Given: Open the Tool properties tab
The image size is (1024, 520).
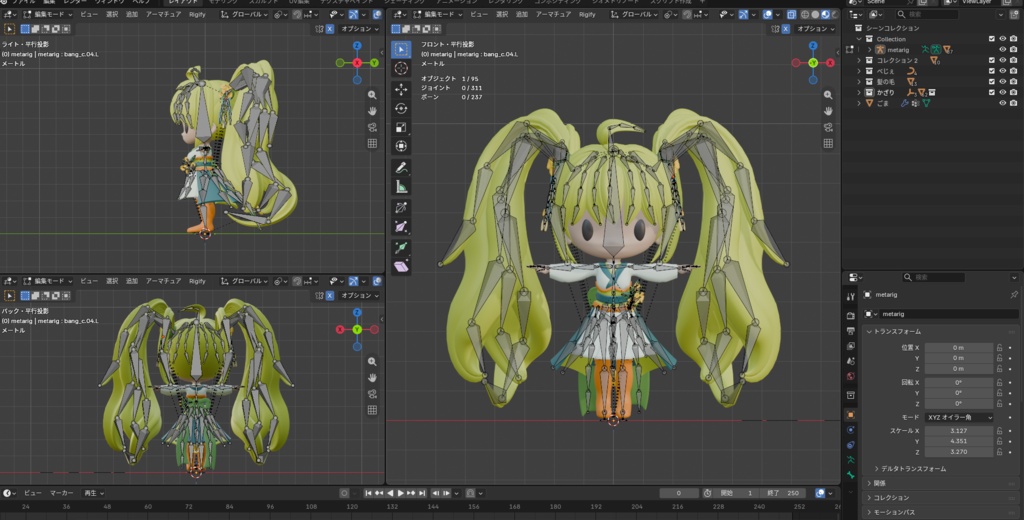Looking at the screenshot, I should point(850,297).
